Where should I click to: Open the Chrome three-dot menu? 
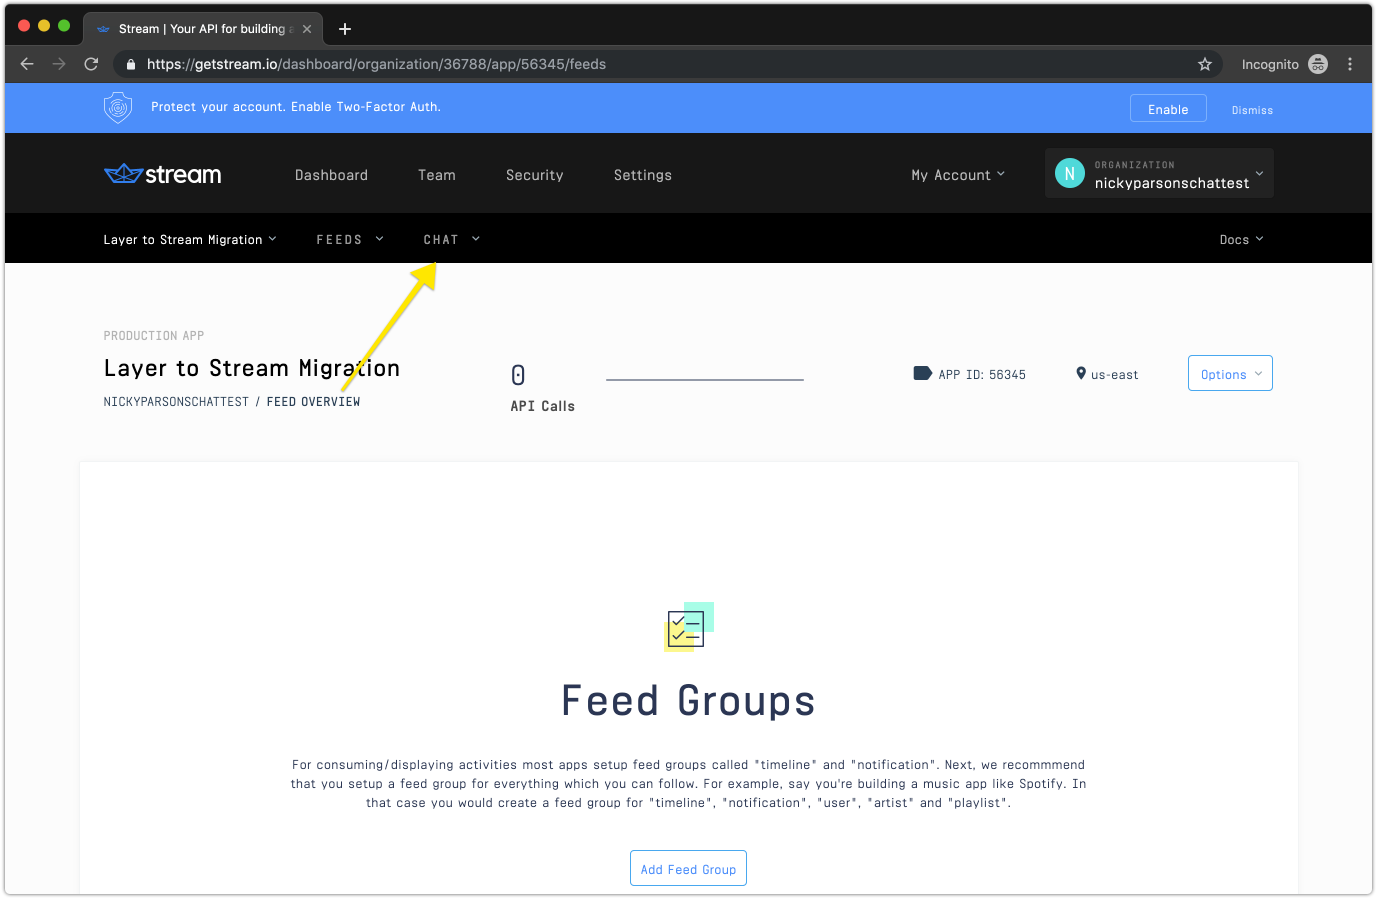point(1350,64)
